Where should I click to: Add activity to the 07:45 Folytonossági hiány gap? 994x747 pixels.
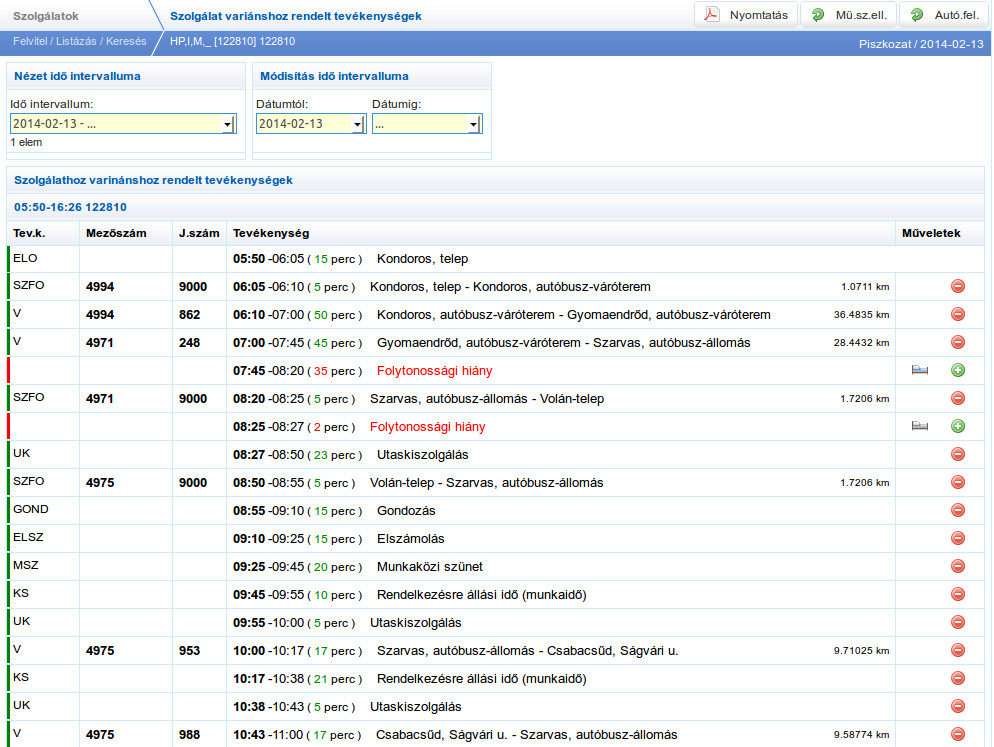[x=958, y=370]
